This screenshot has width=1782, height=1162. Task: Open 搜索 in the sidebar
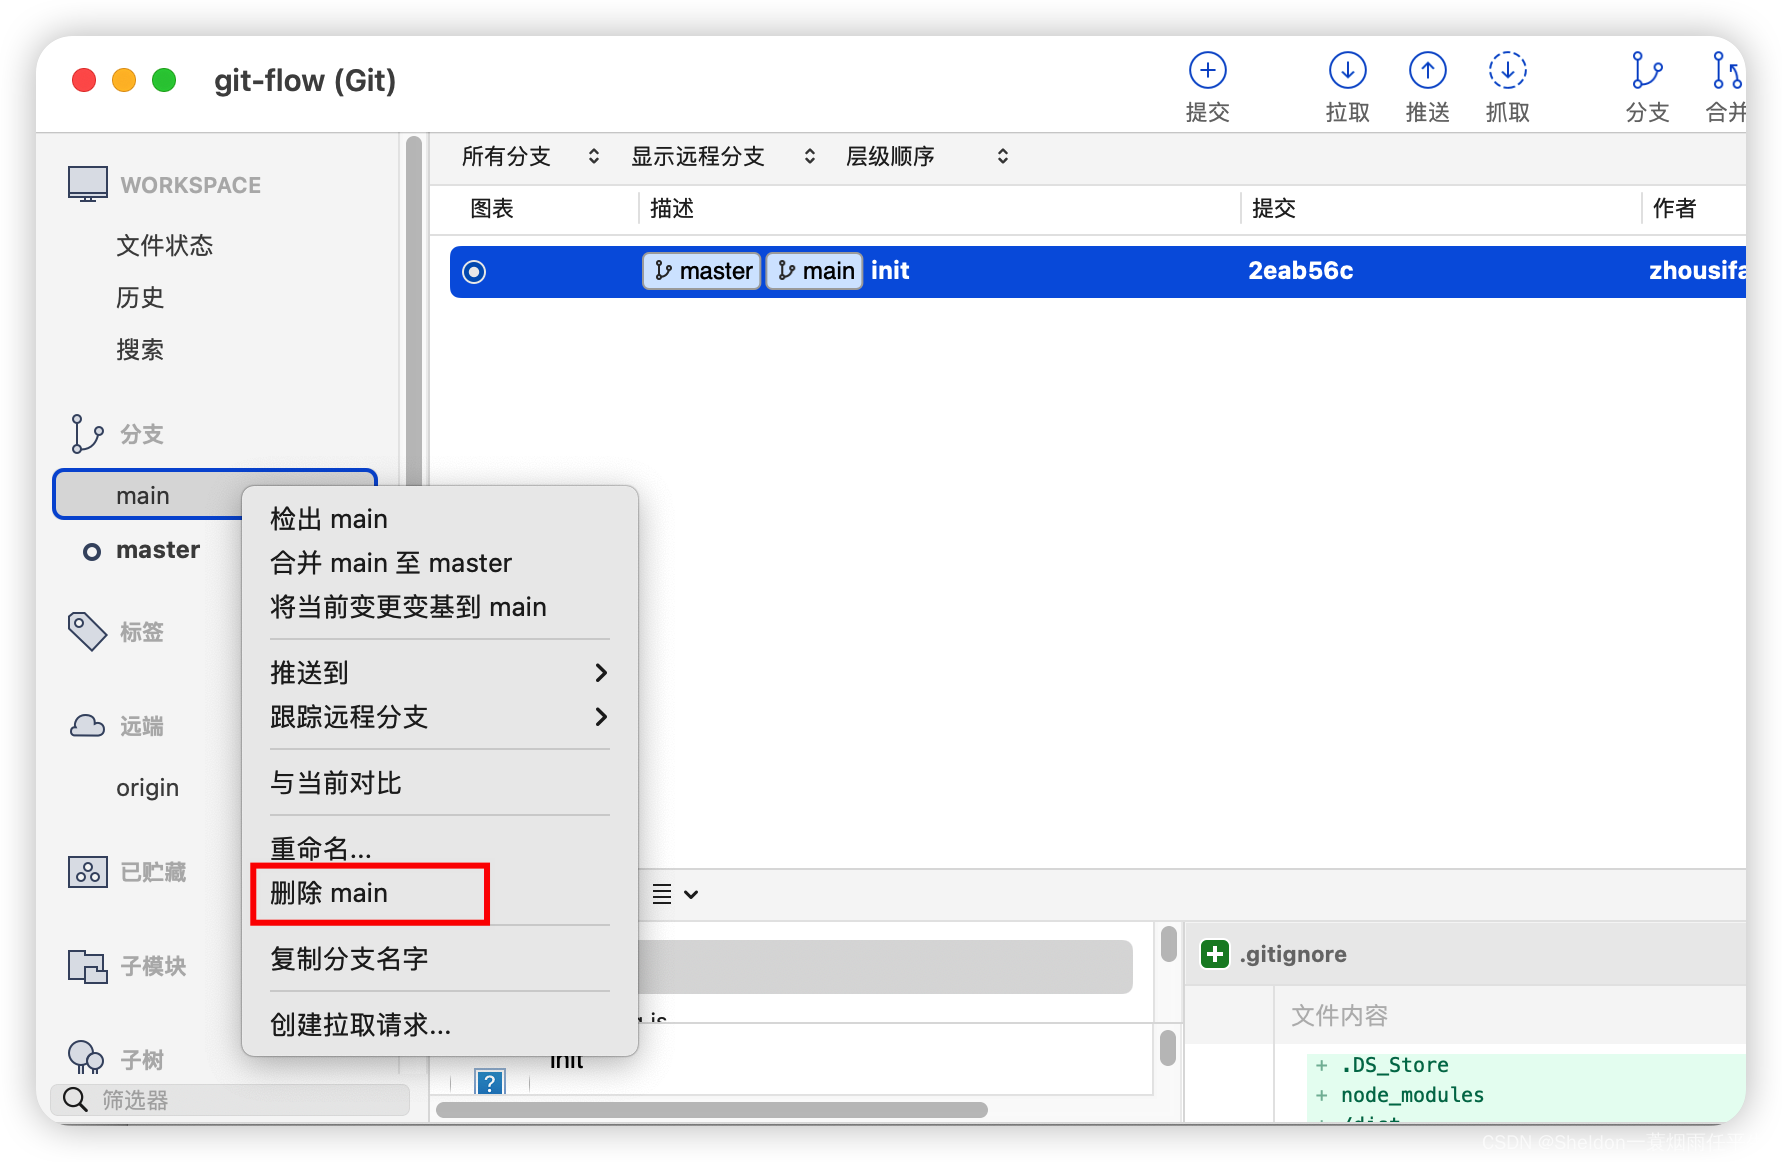[x=140, y=349]
